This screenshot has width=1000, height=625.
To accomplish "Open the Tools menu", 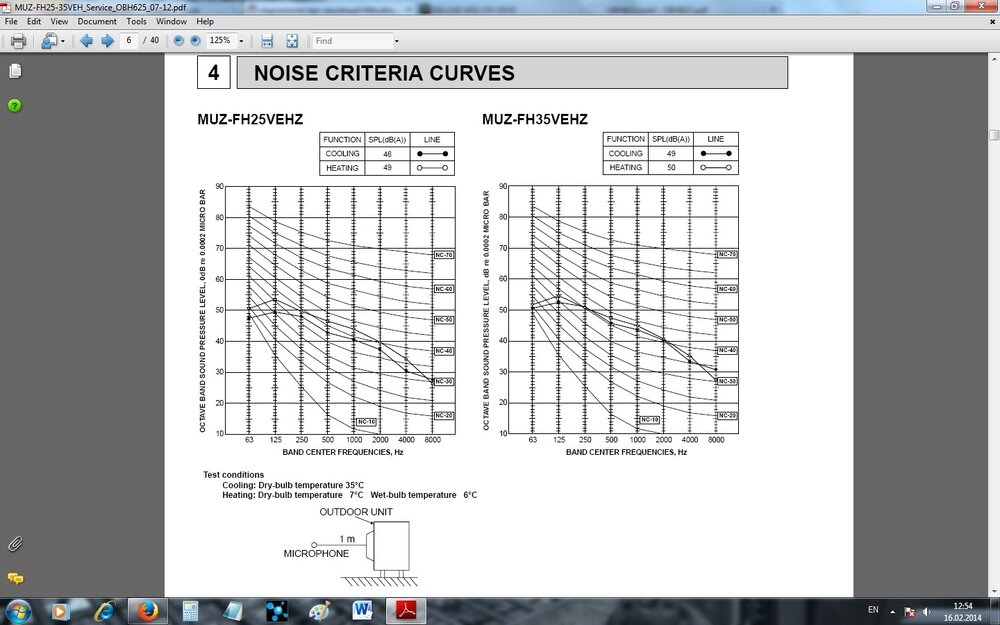I will click(x=136, y=21).
